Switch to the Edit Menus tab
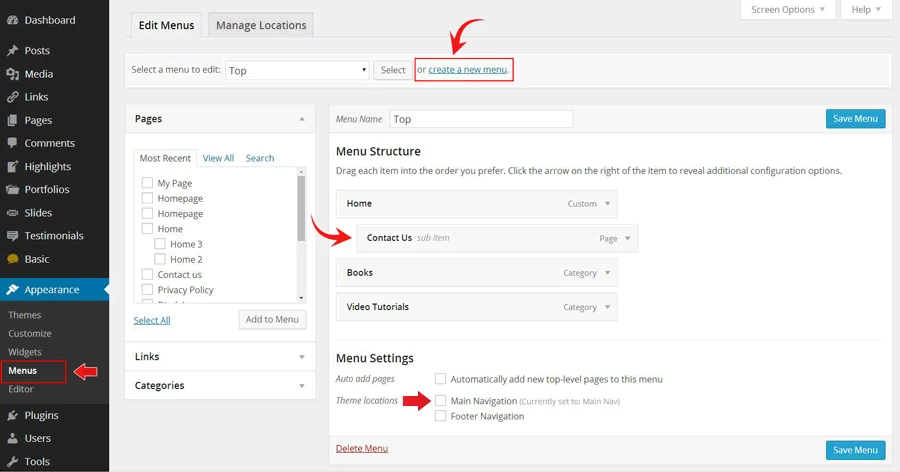This screenshot has width=900, height=472. point(166,25)
